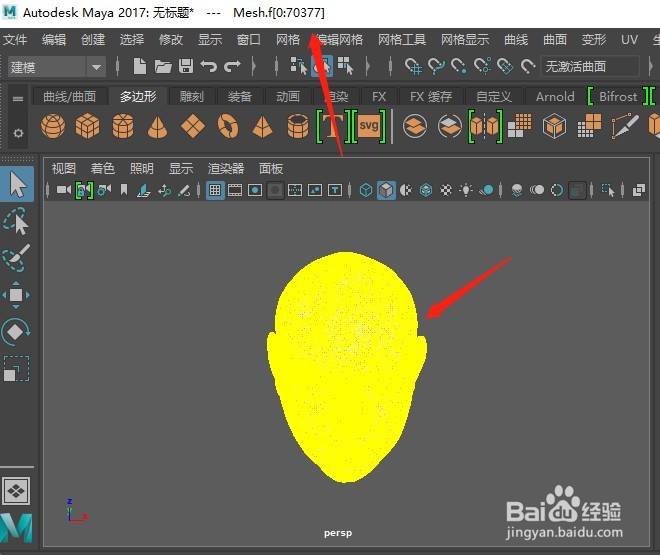The width and height of the screenshot is (660, 555).
Task: Create a polygon cylinder from shelf
Action: tap(123, 126)
